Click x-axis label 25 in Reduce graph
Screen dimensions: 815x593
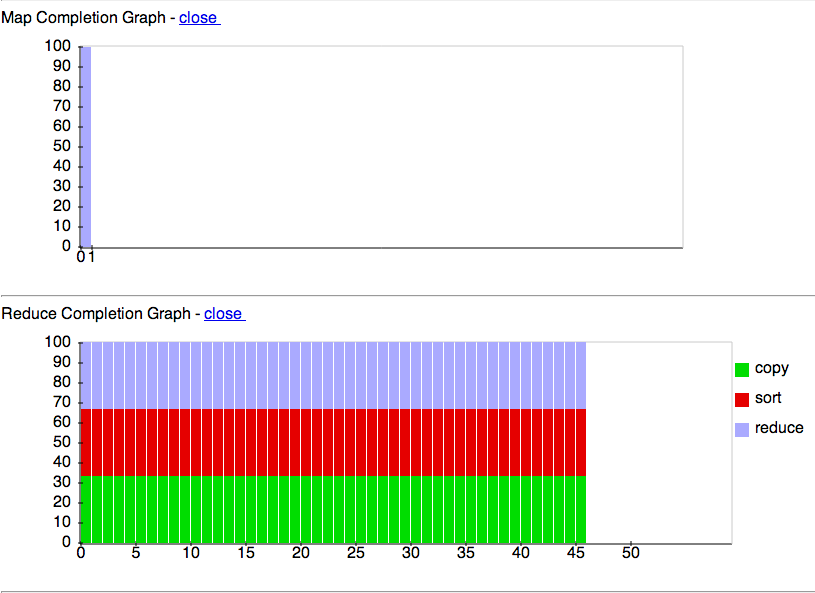(356, 553)
